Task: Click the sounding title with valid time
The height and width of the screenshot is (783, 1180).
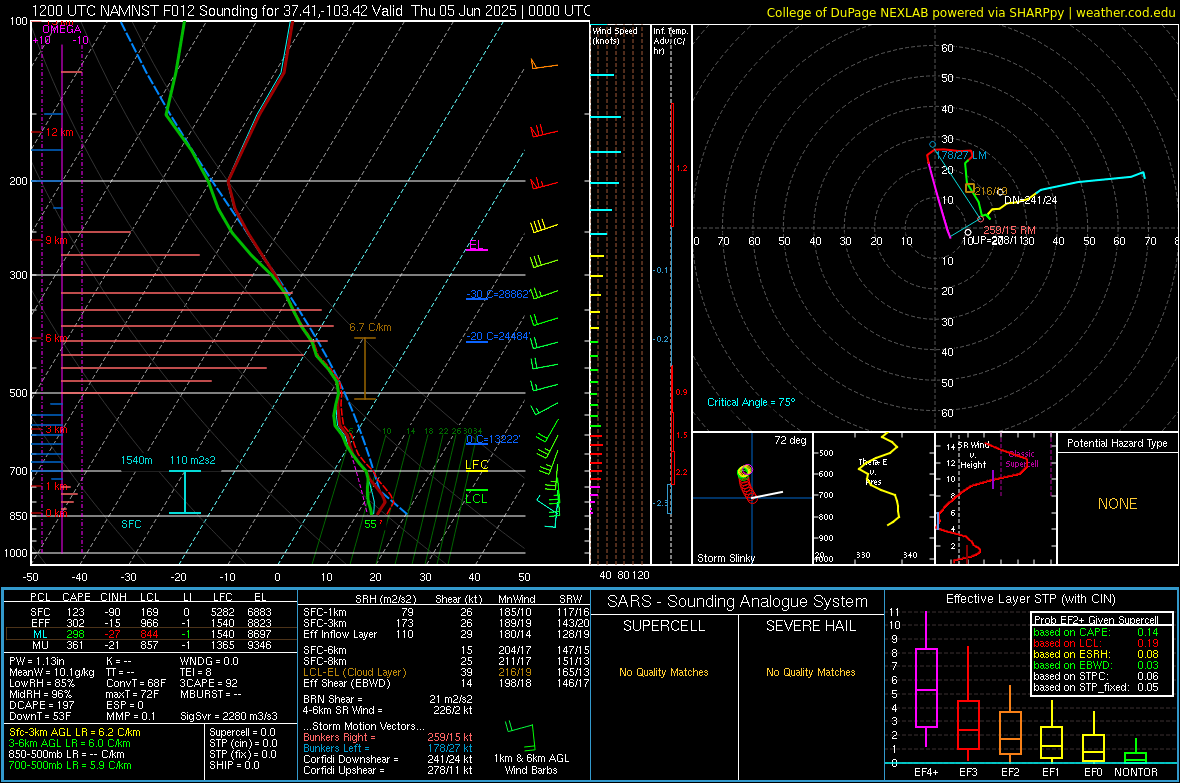Action: (311, 11)
